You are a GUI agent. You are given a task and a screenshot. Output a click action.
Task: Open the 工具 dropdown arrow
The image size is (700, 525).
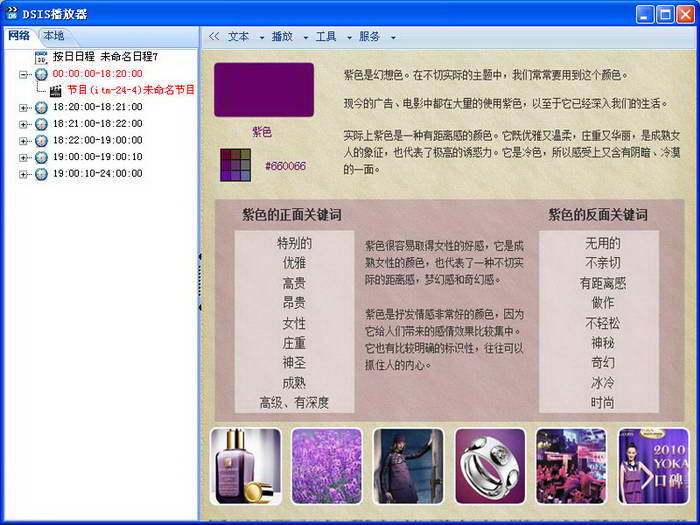point(349,38)
